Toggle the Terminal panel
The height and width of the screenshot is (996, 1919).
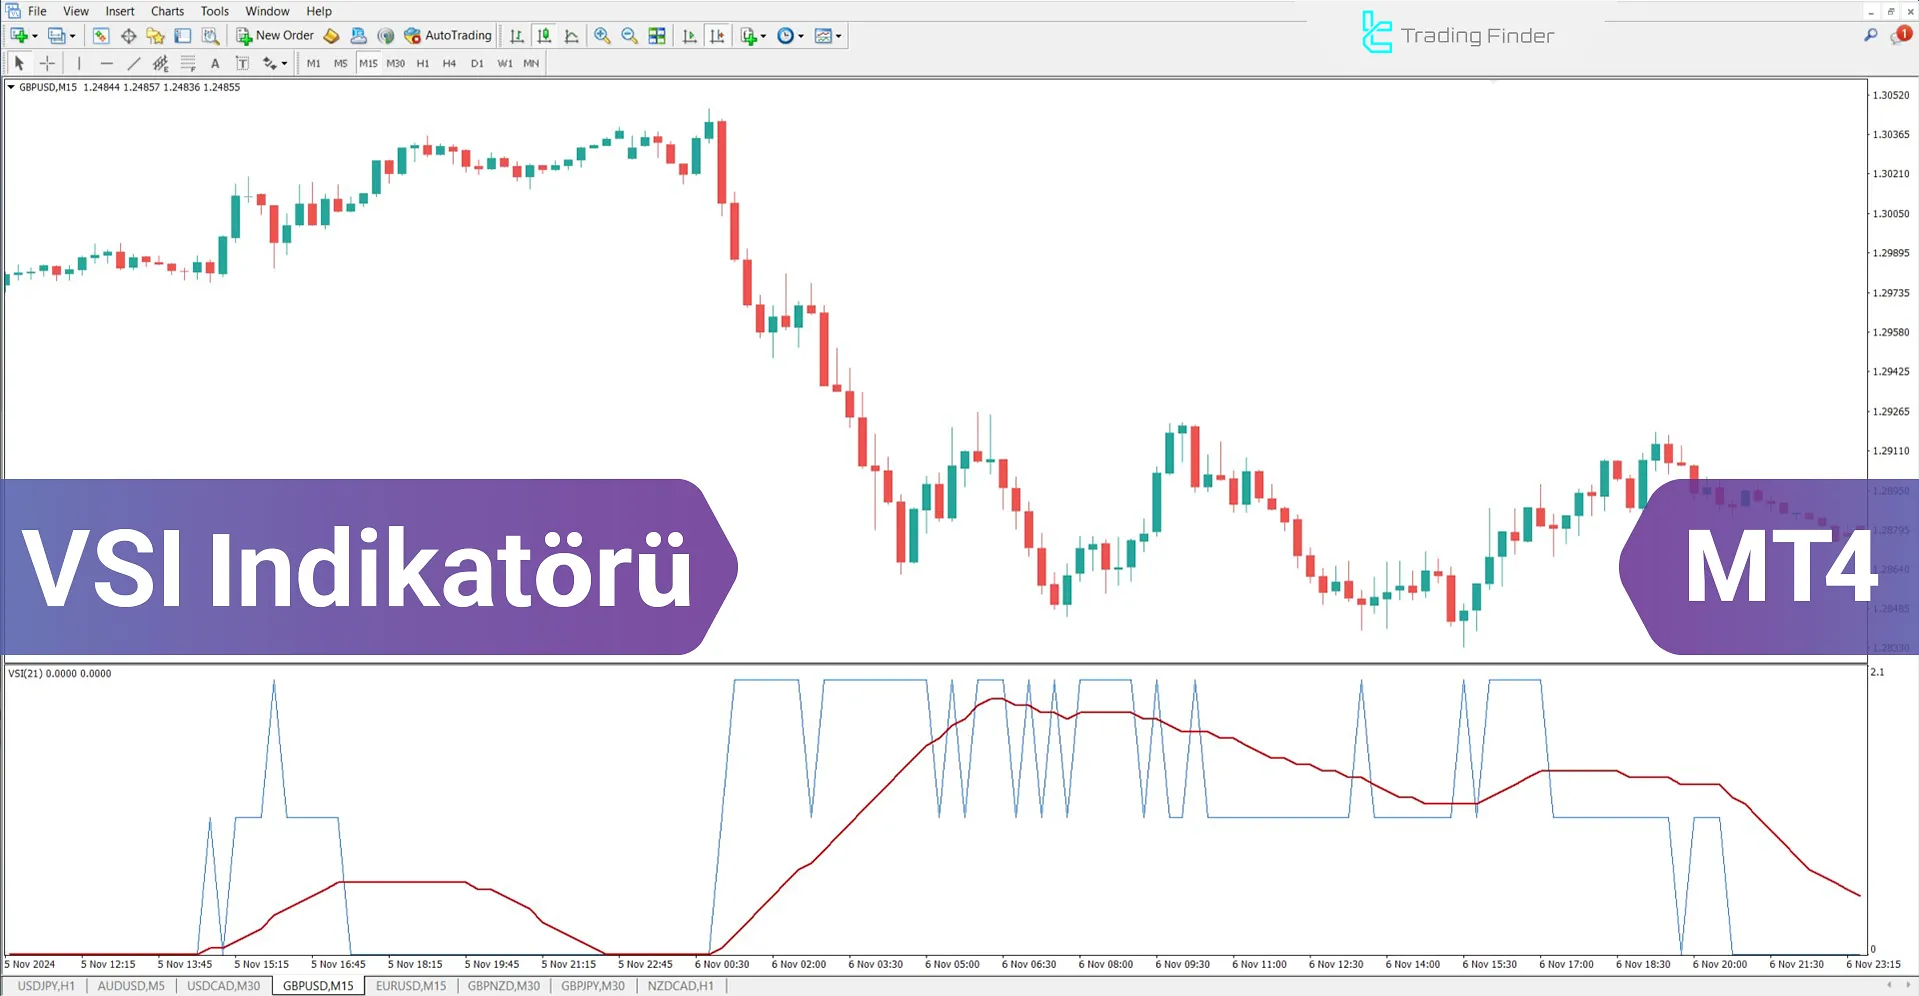(182, 35)
